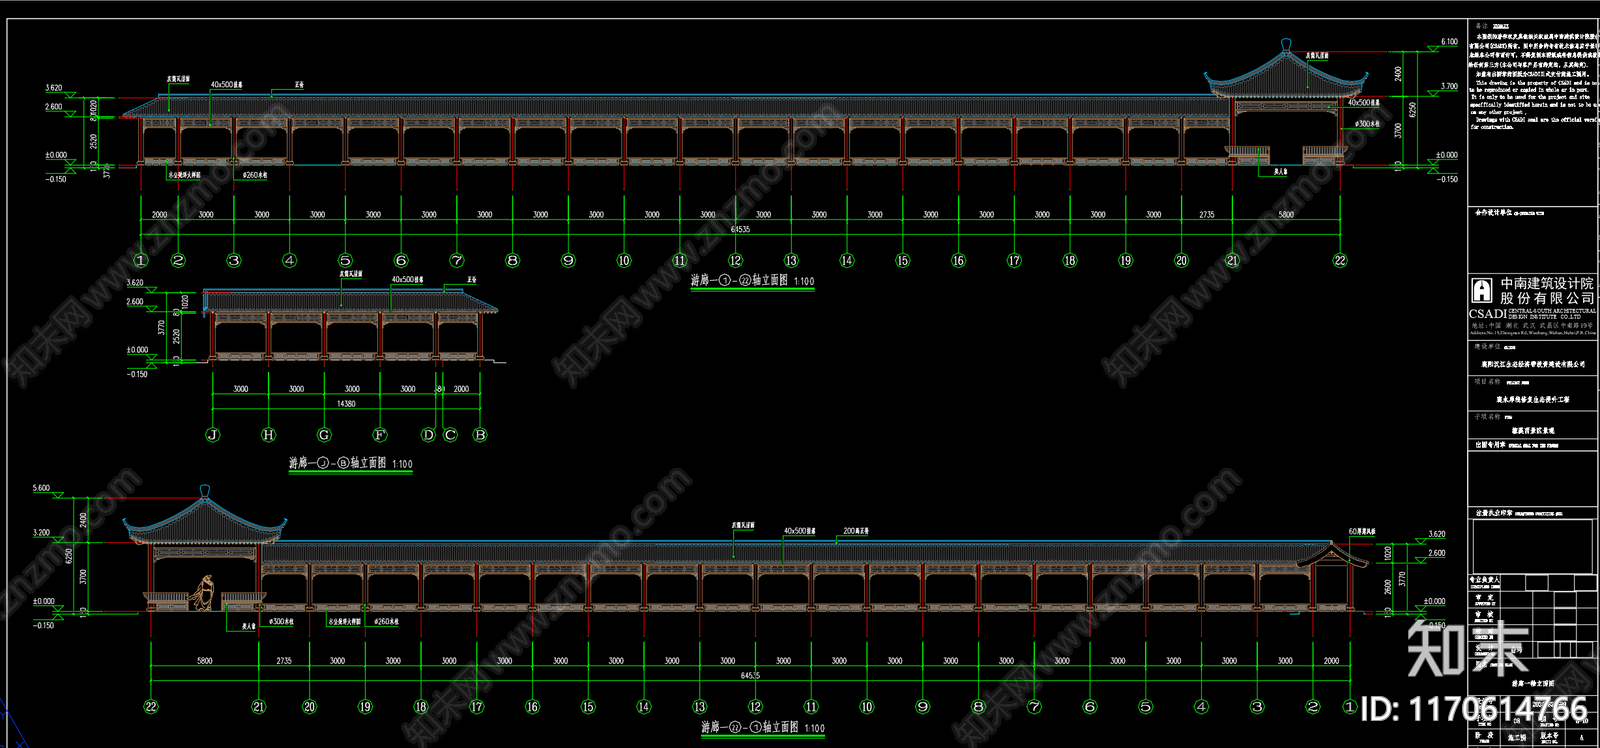Image resolution: width=1600 pixels, height=748 pixels.
Task: Select the 2735 dimension in top elevation
Action: click(x=1207, y=214)
